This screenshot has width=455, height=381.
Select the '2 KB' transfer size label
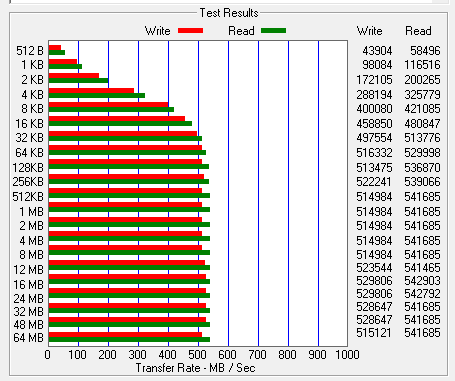pos(32,80)
